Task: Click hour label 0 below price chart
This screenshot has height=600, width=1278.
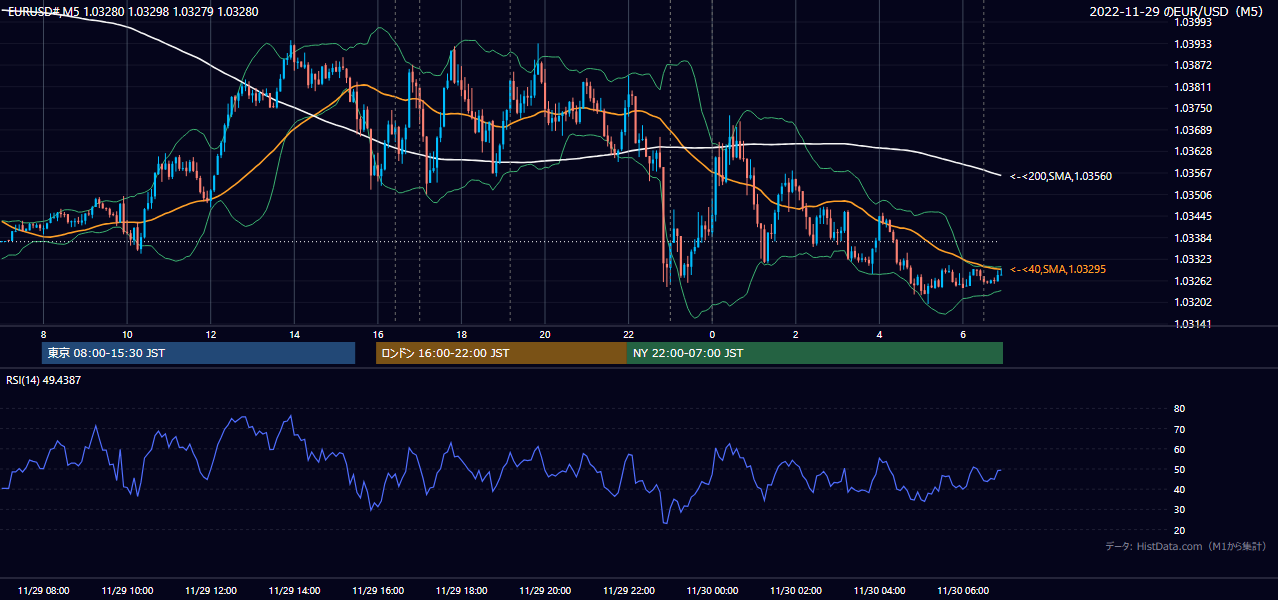Action: (712, 334)
